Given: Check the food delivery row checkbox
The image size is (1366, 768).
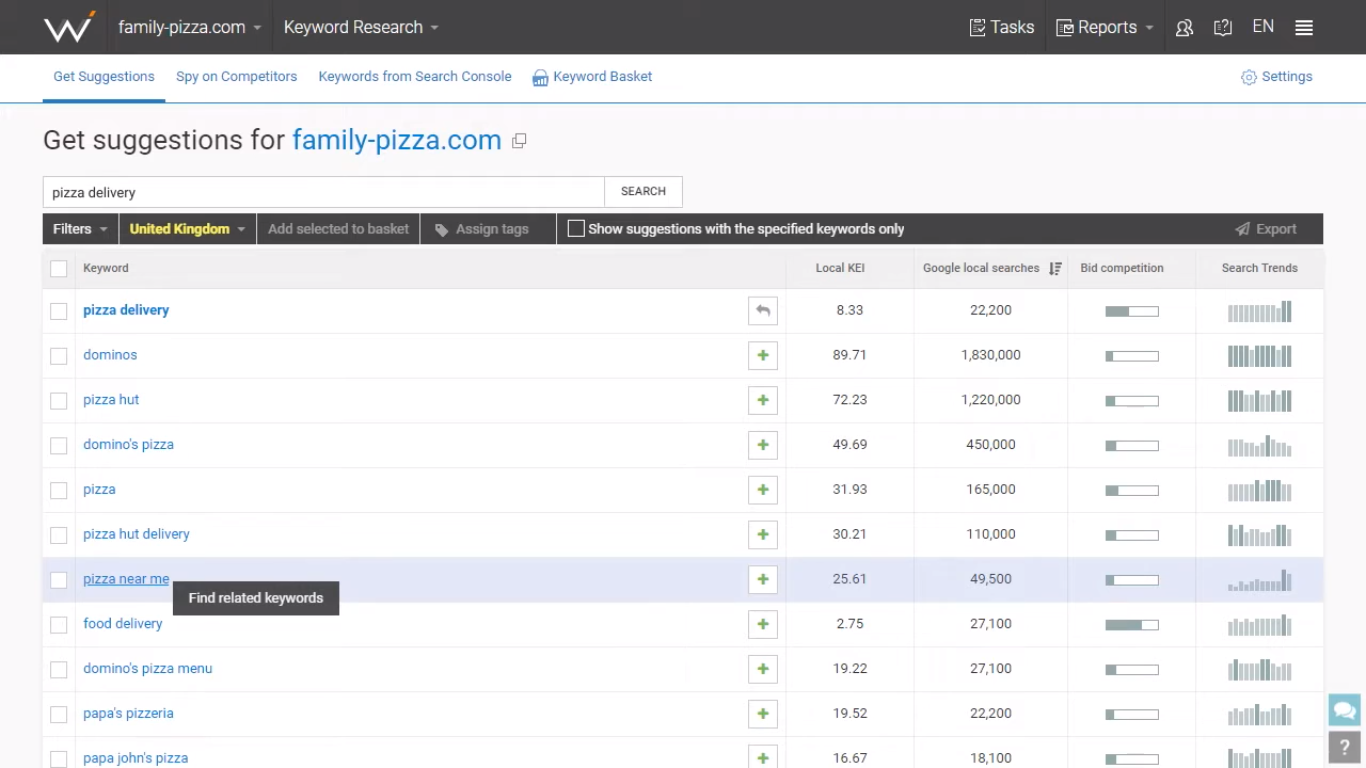Looking at the screenshot, I should (x=59, y=625).
